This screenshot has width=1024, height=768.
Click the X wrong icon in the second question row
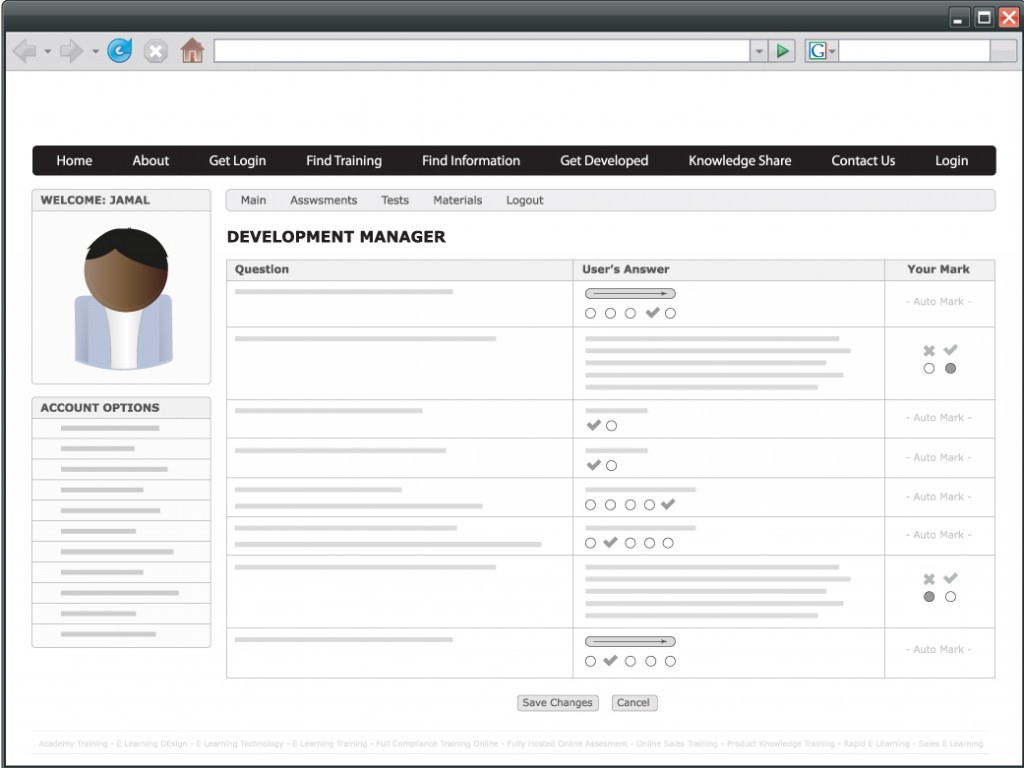(x=929, y=351)
